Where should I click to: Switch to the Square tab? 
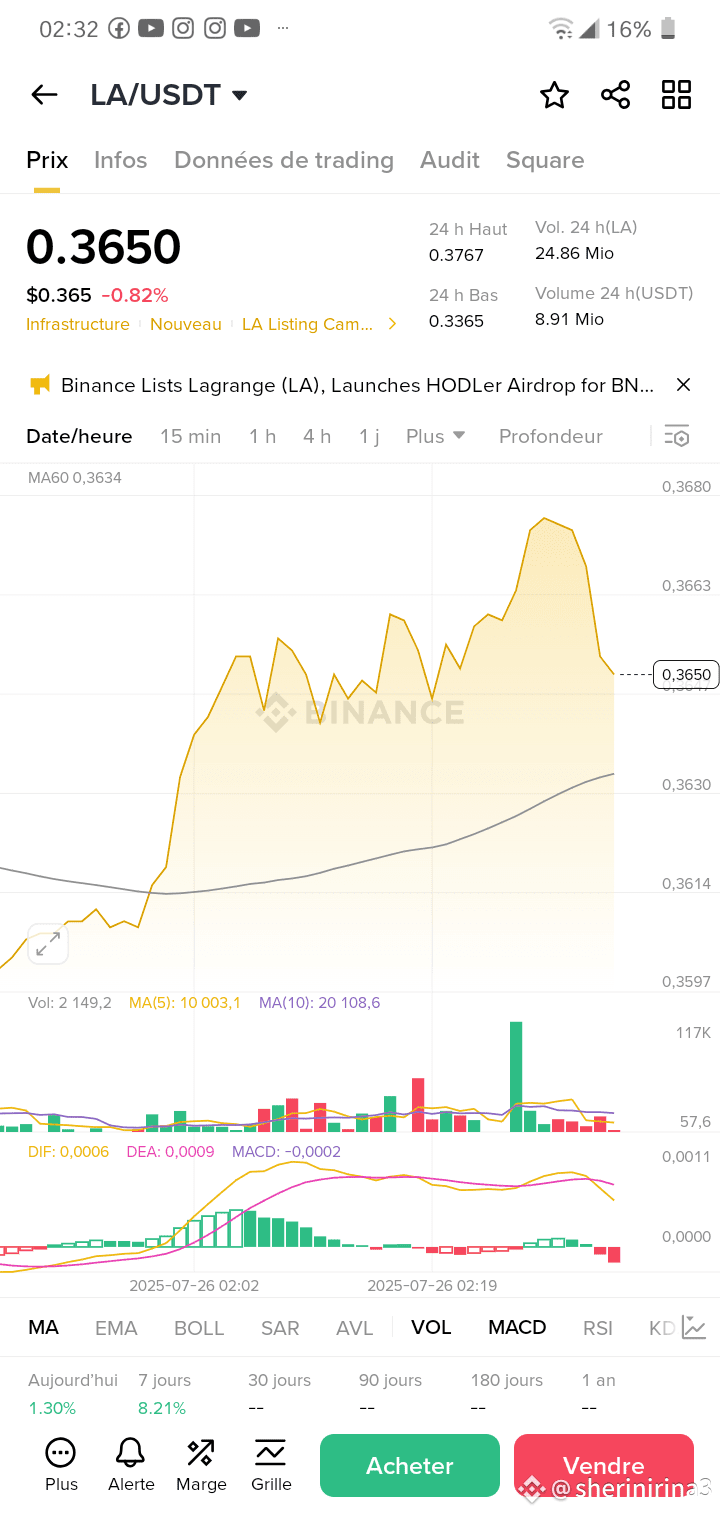[545, 160]
